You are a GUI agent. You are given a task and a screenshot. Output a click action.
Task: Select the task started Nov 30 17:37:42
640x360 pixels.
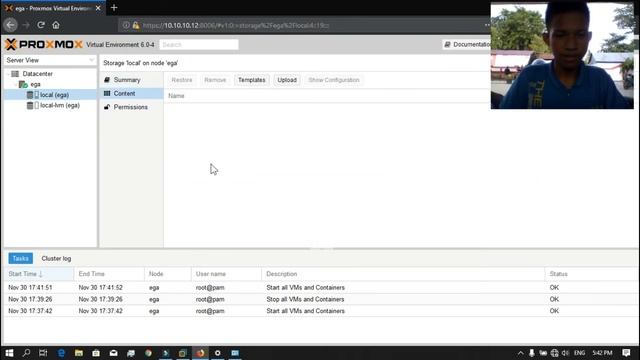tap(320, 311)
